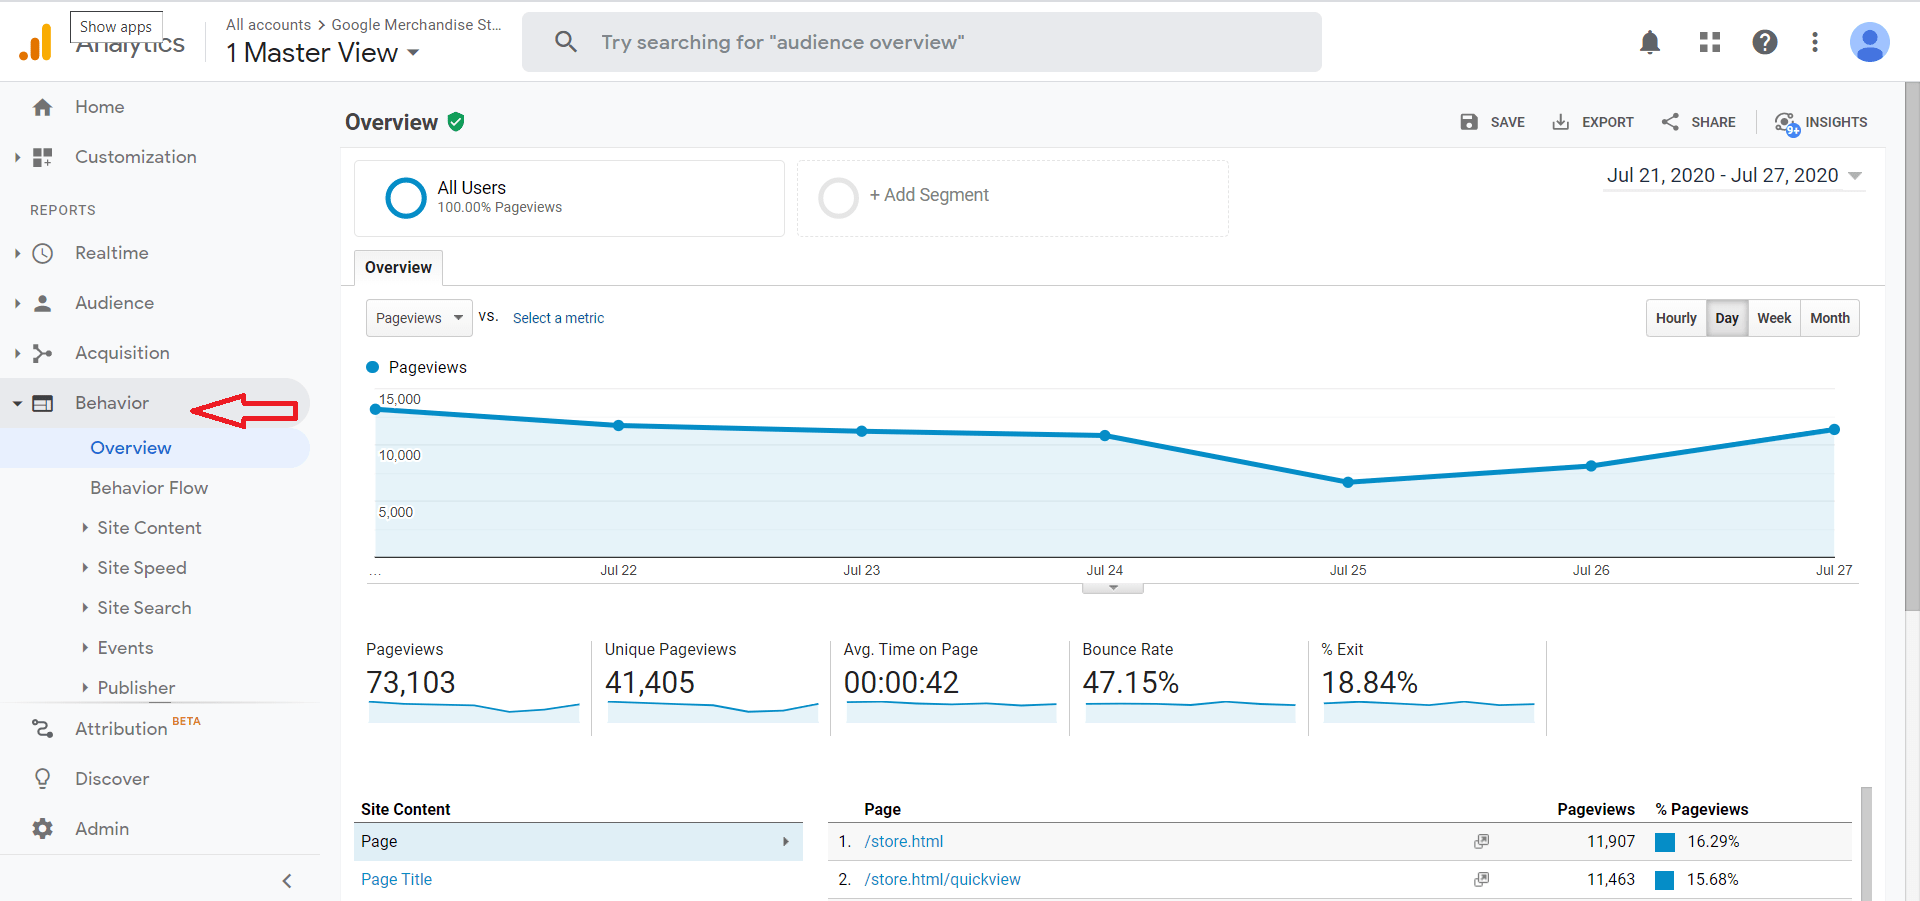The width and height of the screenshot is (1920, 901).
Task: Click the SHARE icon
Action: click(x=1670, y=122)
